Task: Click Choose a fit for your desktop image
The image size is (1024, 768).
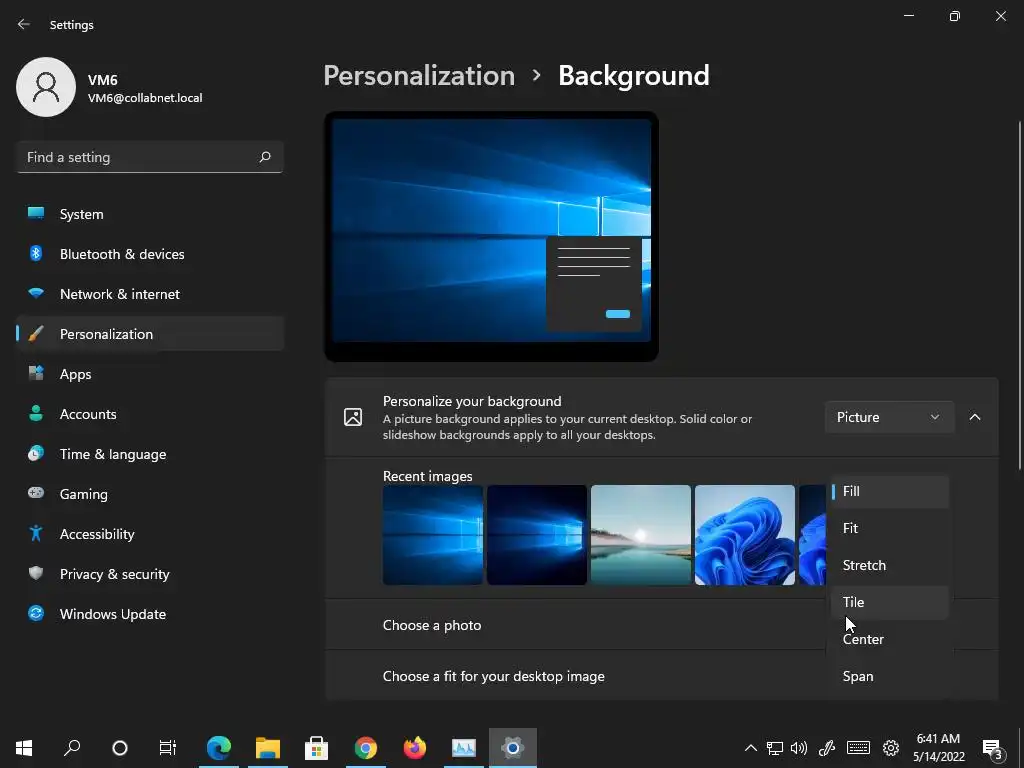Action: 494,677
